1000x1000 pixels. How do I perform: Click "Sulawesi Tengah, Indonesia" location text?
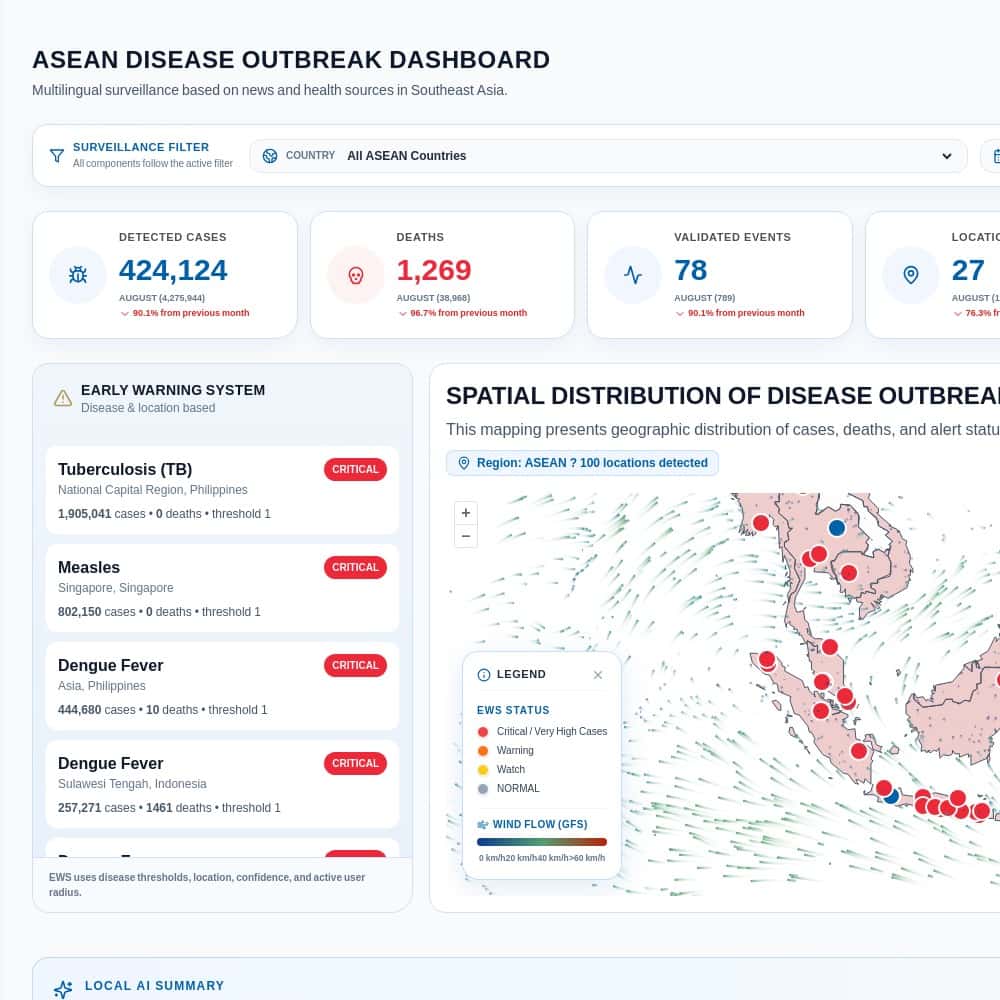(132, 784)
